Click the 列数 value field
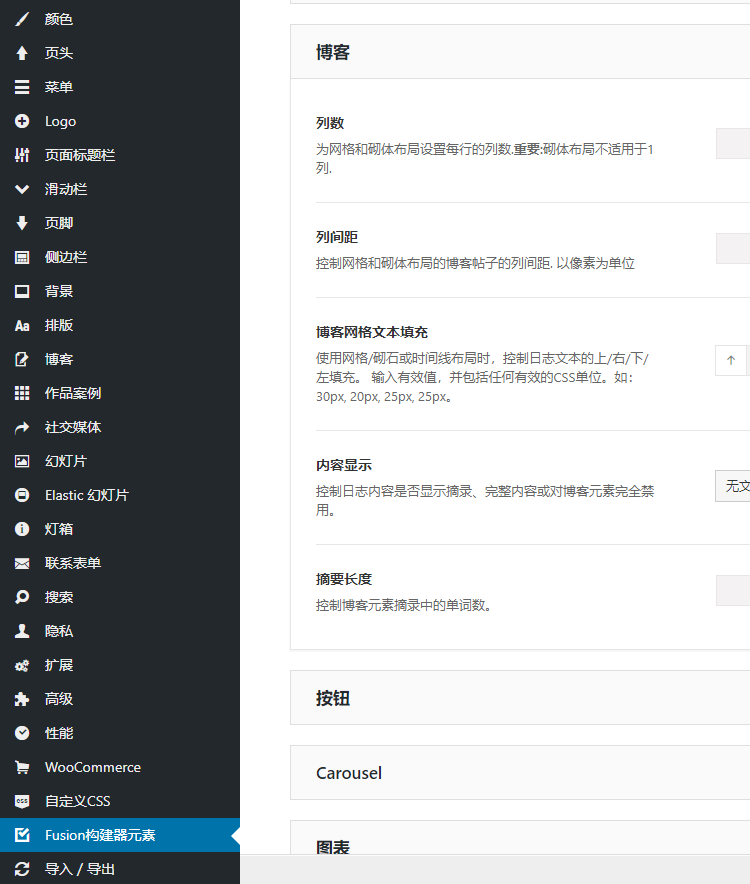The width and height of the screenshot is (750, 884). (x=733, y=144)
